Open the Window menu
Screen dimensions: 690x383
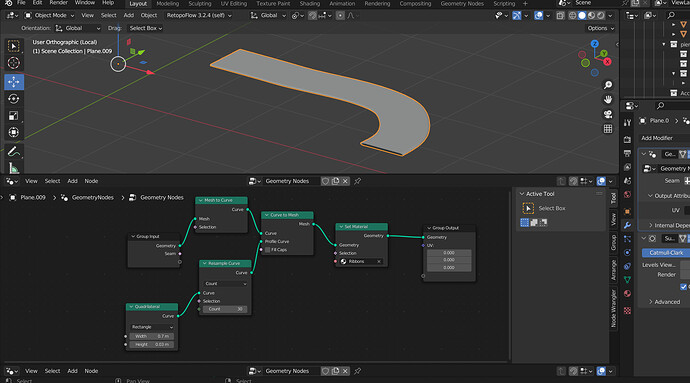pos(84,3)
